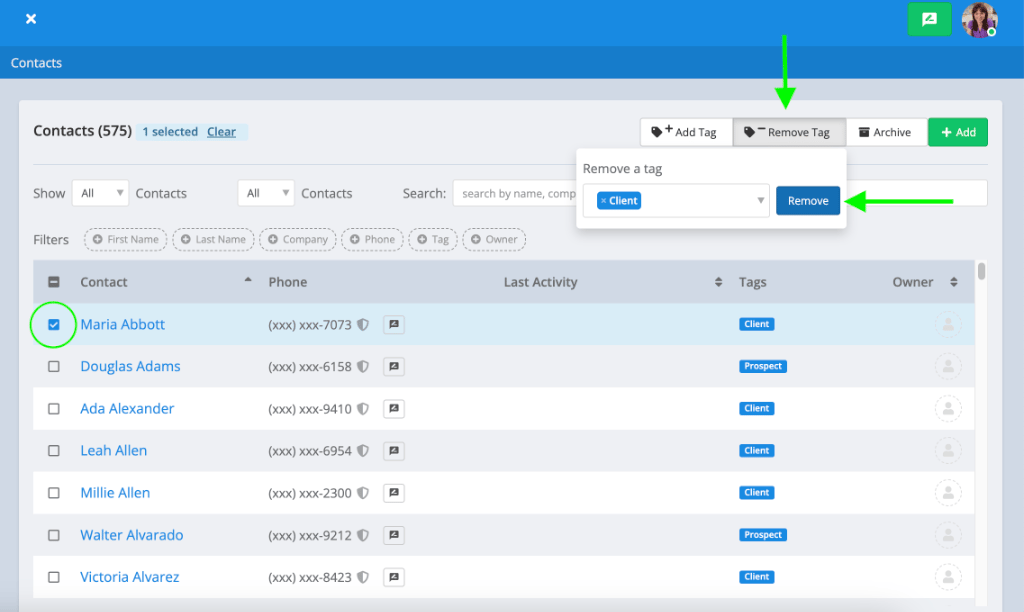The height and width of the screenshot is (612, 1024).
Task: Open the green chat message icon
Action: (x=929, y=19)
